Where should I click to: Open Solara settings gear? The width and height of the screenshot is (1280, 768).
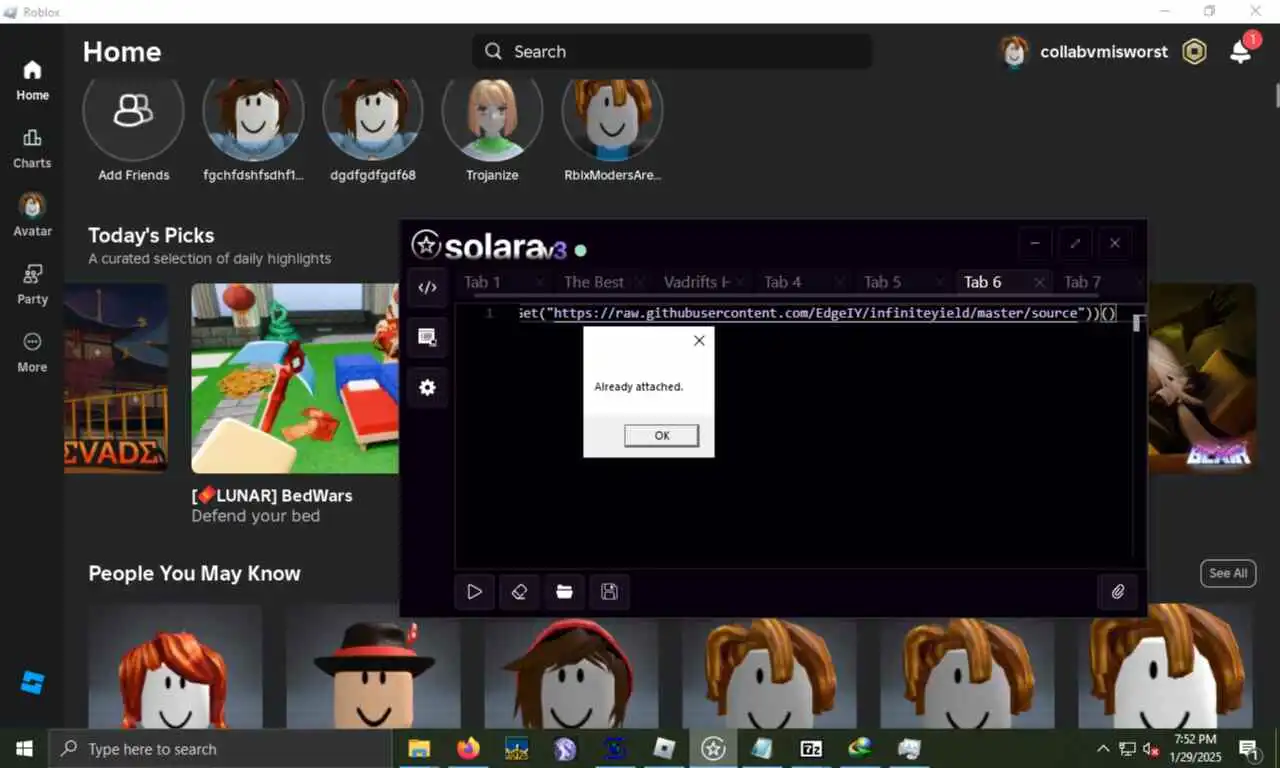pos(427,387)
